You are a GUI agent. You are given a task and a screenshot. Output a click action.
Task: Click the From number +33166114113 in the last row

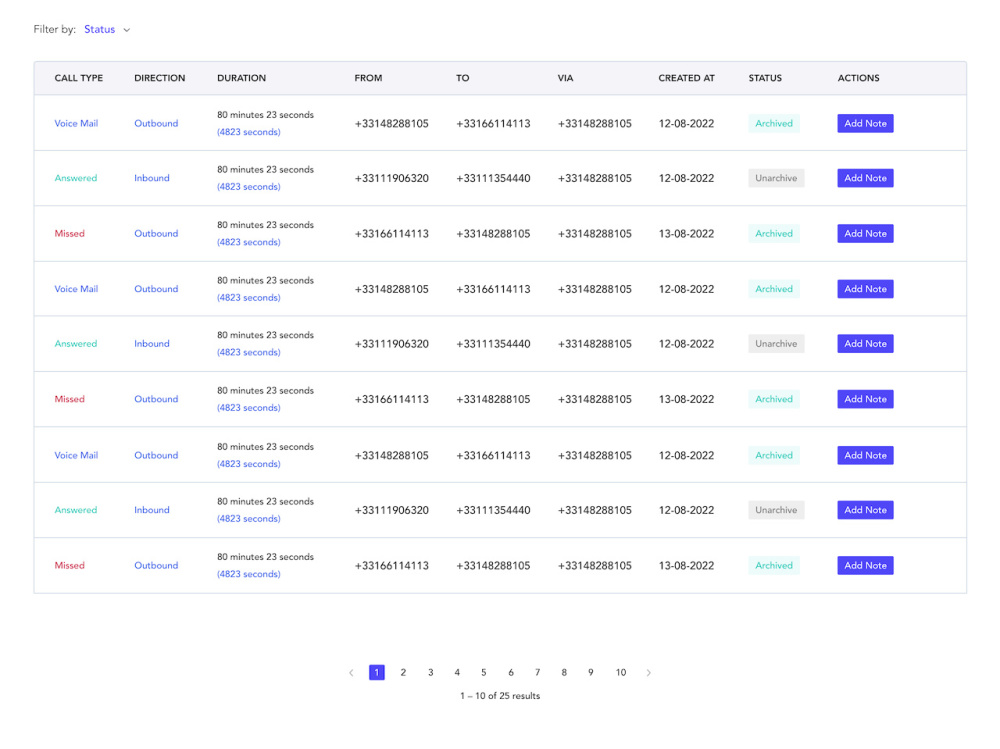(x=392, y=566)
